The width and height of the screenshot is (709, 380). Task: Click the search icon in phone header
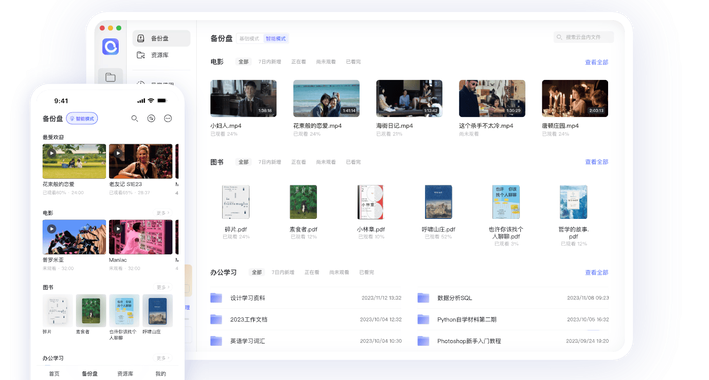point(134,119)
